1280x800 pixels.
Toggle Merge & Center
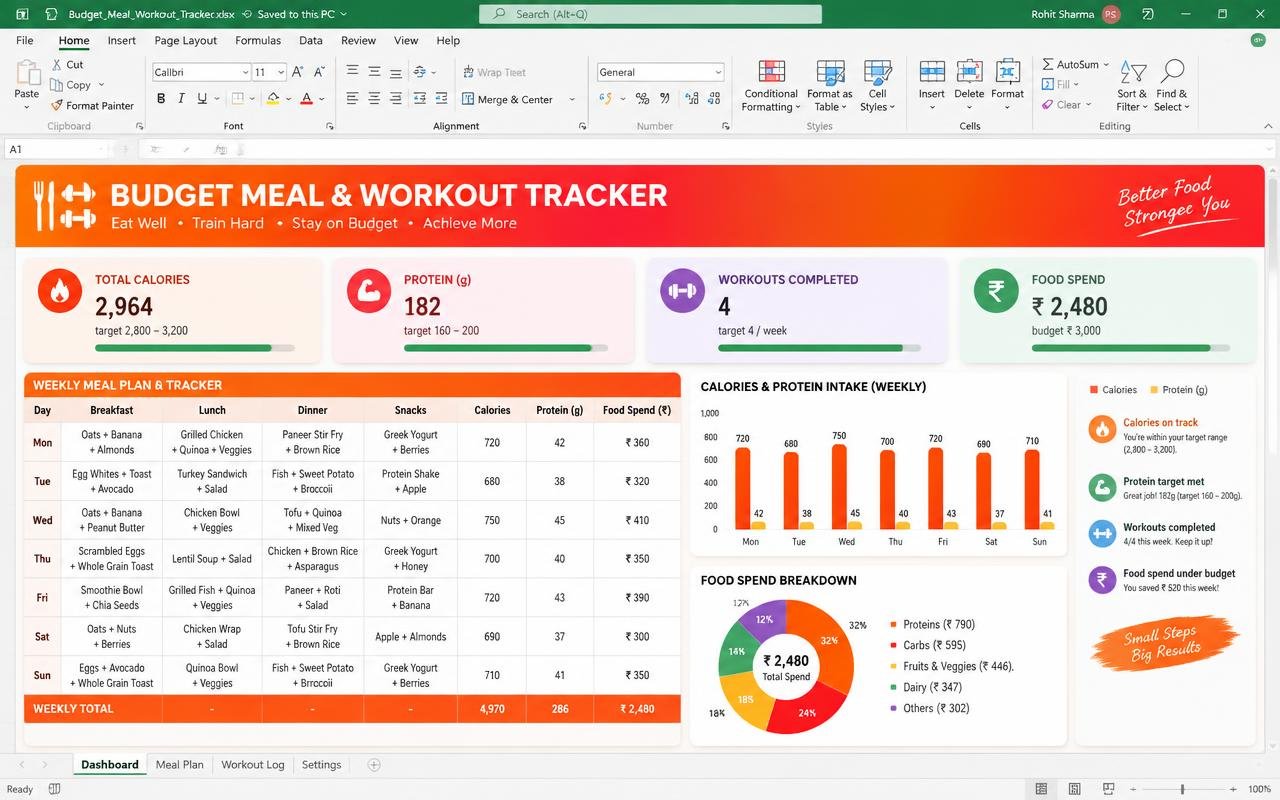click(x=508, y=99)
